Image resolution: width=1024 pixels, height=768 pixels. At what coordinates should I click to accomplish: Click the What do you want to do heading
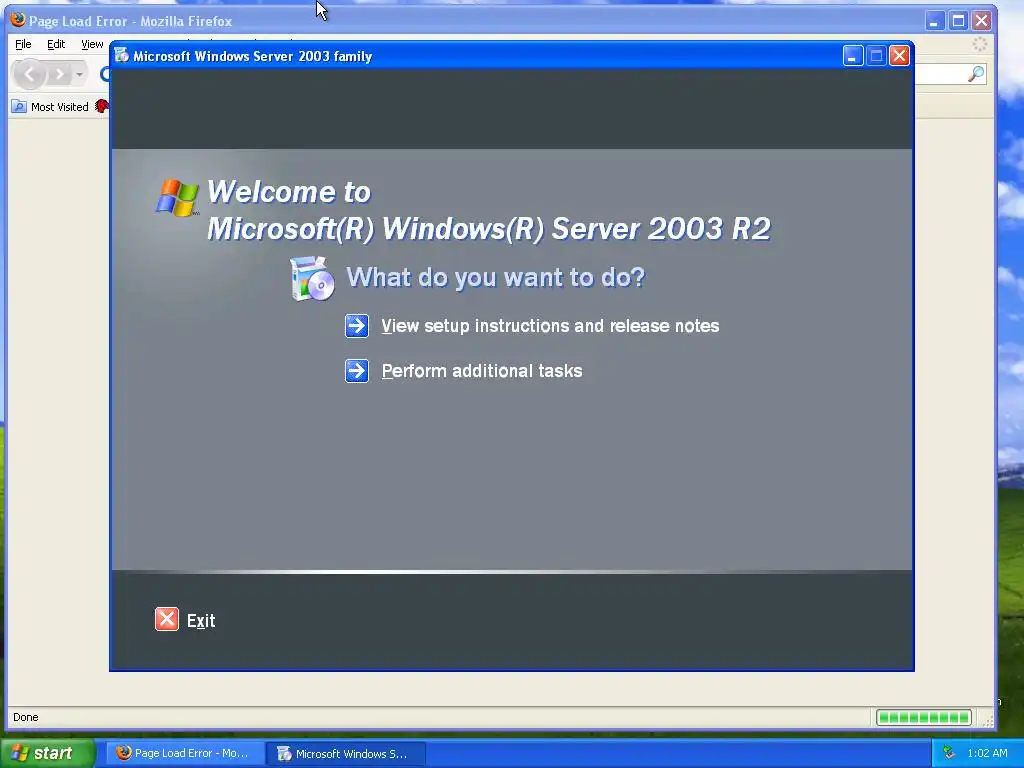496,278
